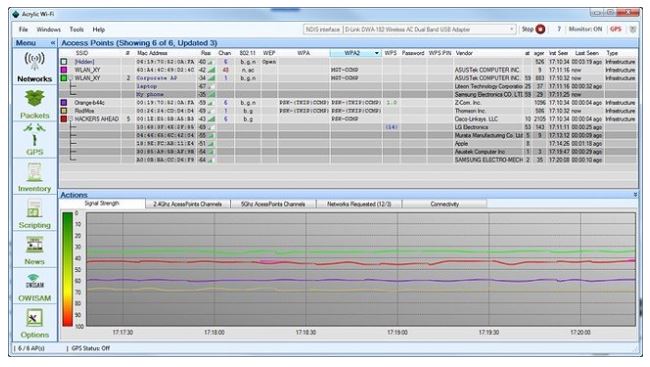This screenshot has width=650, height=367.
Task: Toggle the GPS button in toolbar
Action: 615,29
